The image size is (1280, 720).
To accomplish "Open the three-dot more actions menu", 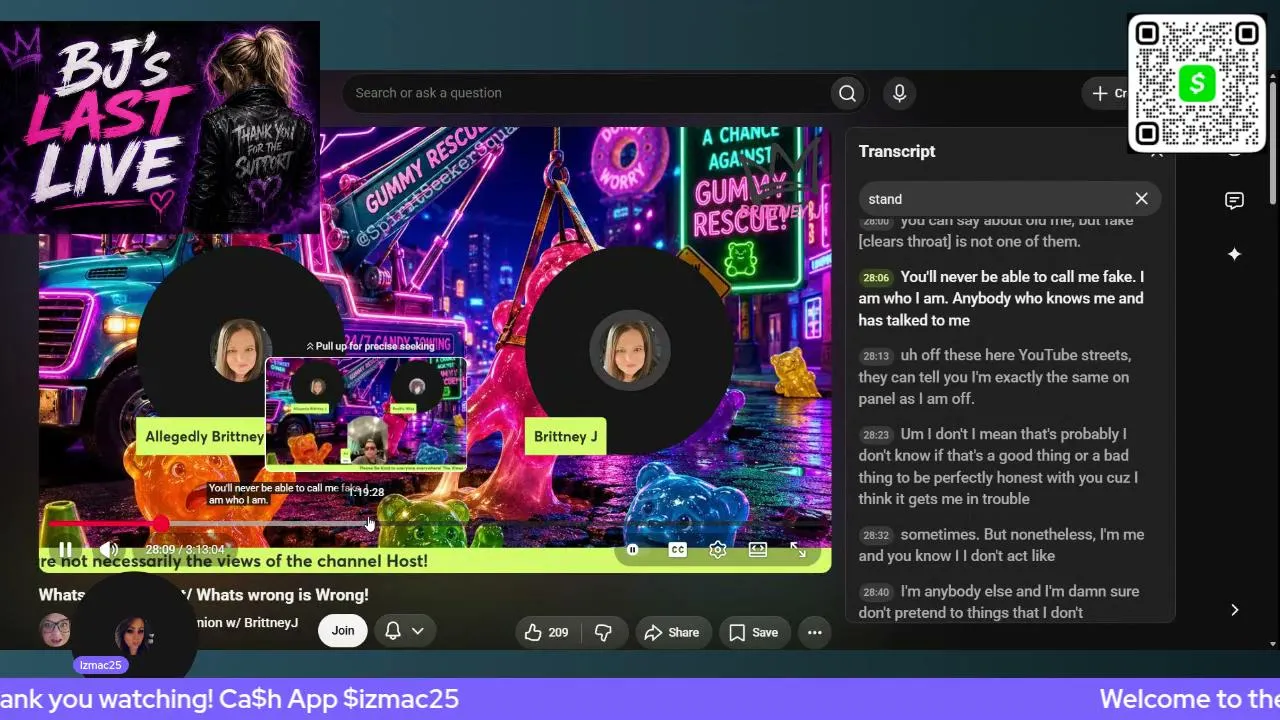I will [814, 632].
